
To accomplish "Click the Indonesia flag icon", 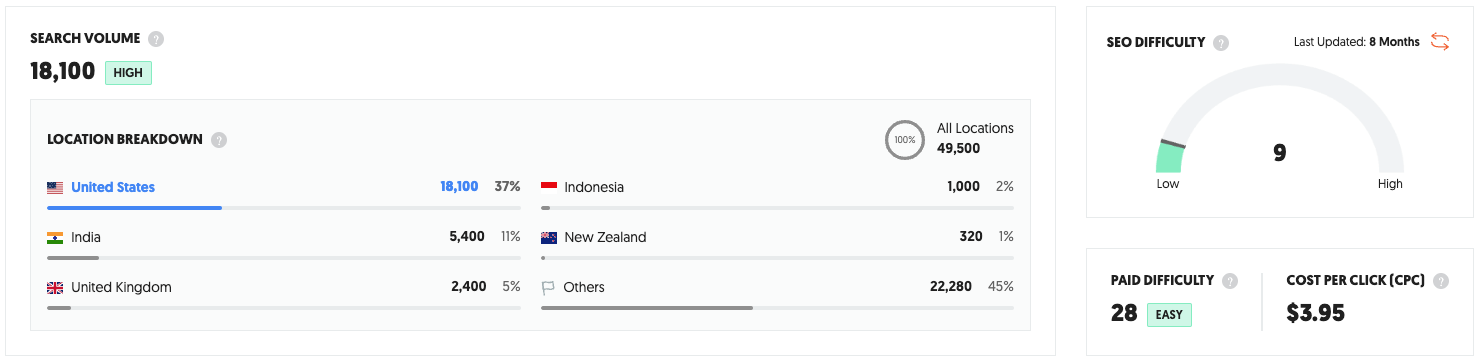I will point(549,187).
